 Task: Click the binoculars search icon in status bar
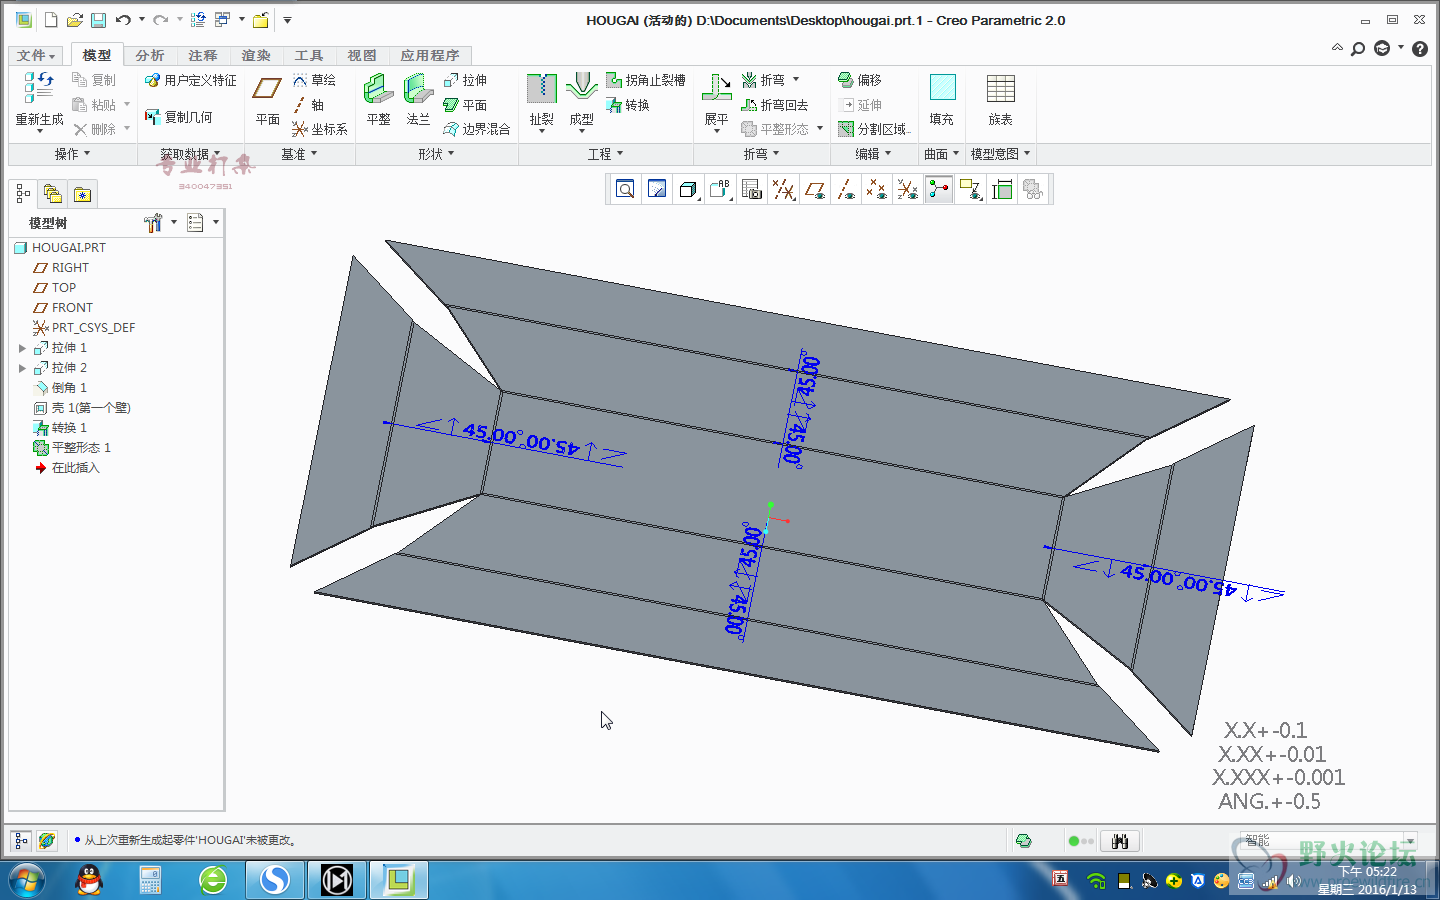(1120, 841)
